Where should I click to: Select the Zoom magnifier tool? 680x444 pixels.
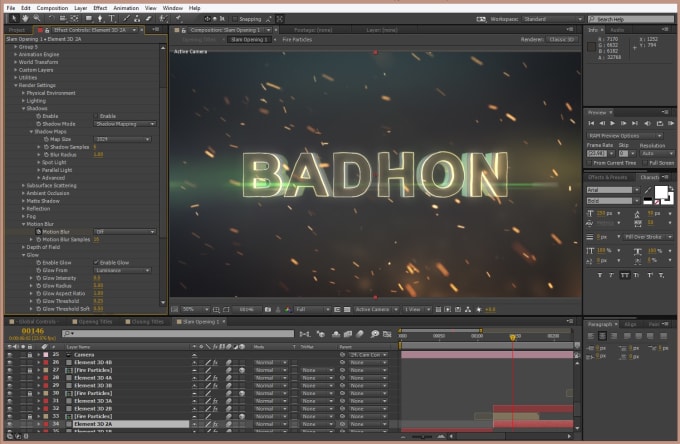pos(37,18)
